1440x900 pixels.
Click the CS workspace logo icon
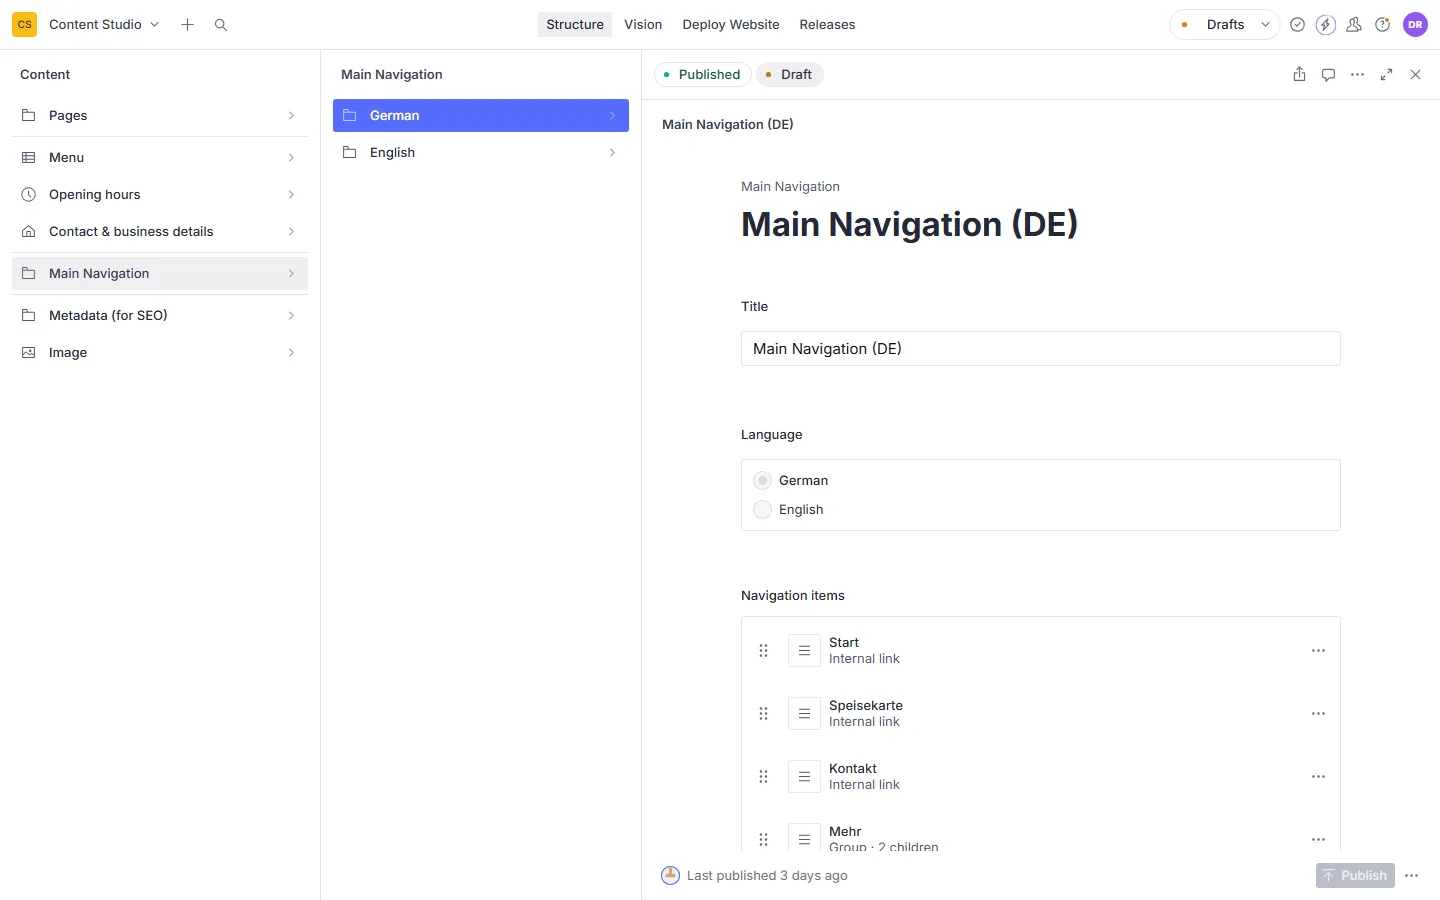pos(25,25)
